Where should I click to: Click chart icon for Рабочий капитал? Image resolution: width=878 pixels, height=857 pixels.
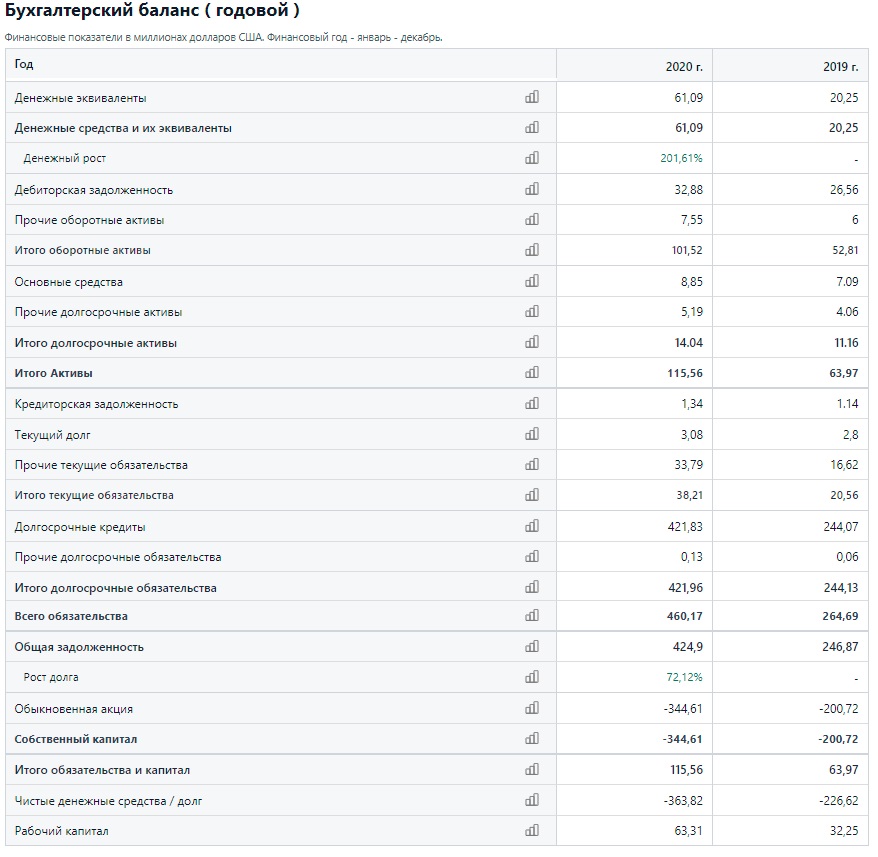(532, 830)
